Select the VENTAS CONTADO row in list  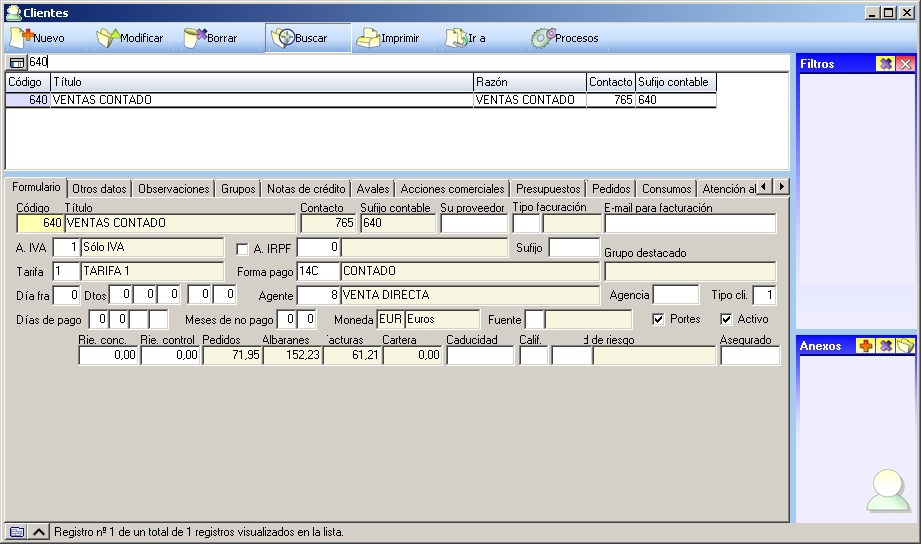pyautogui.click(x=361, y=100)
